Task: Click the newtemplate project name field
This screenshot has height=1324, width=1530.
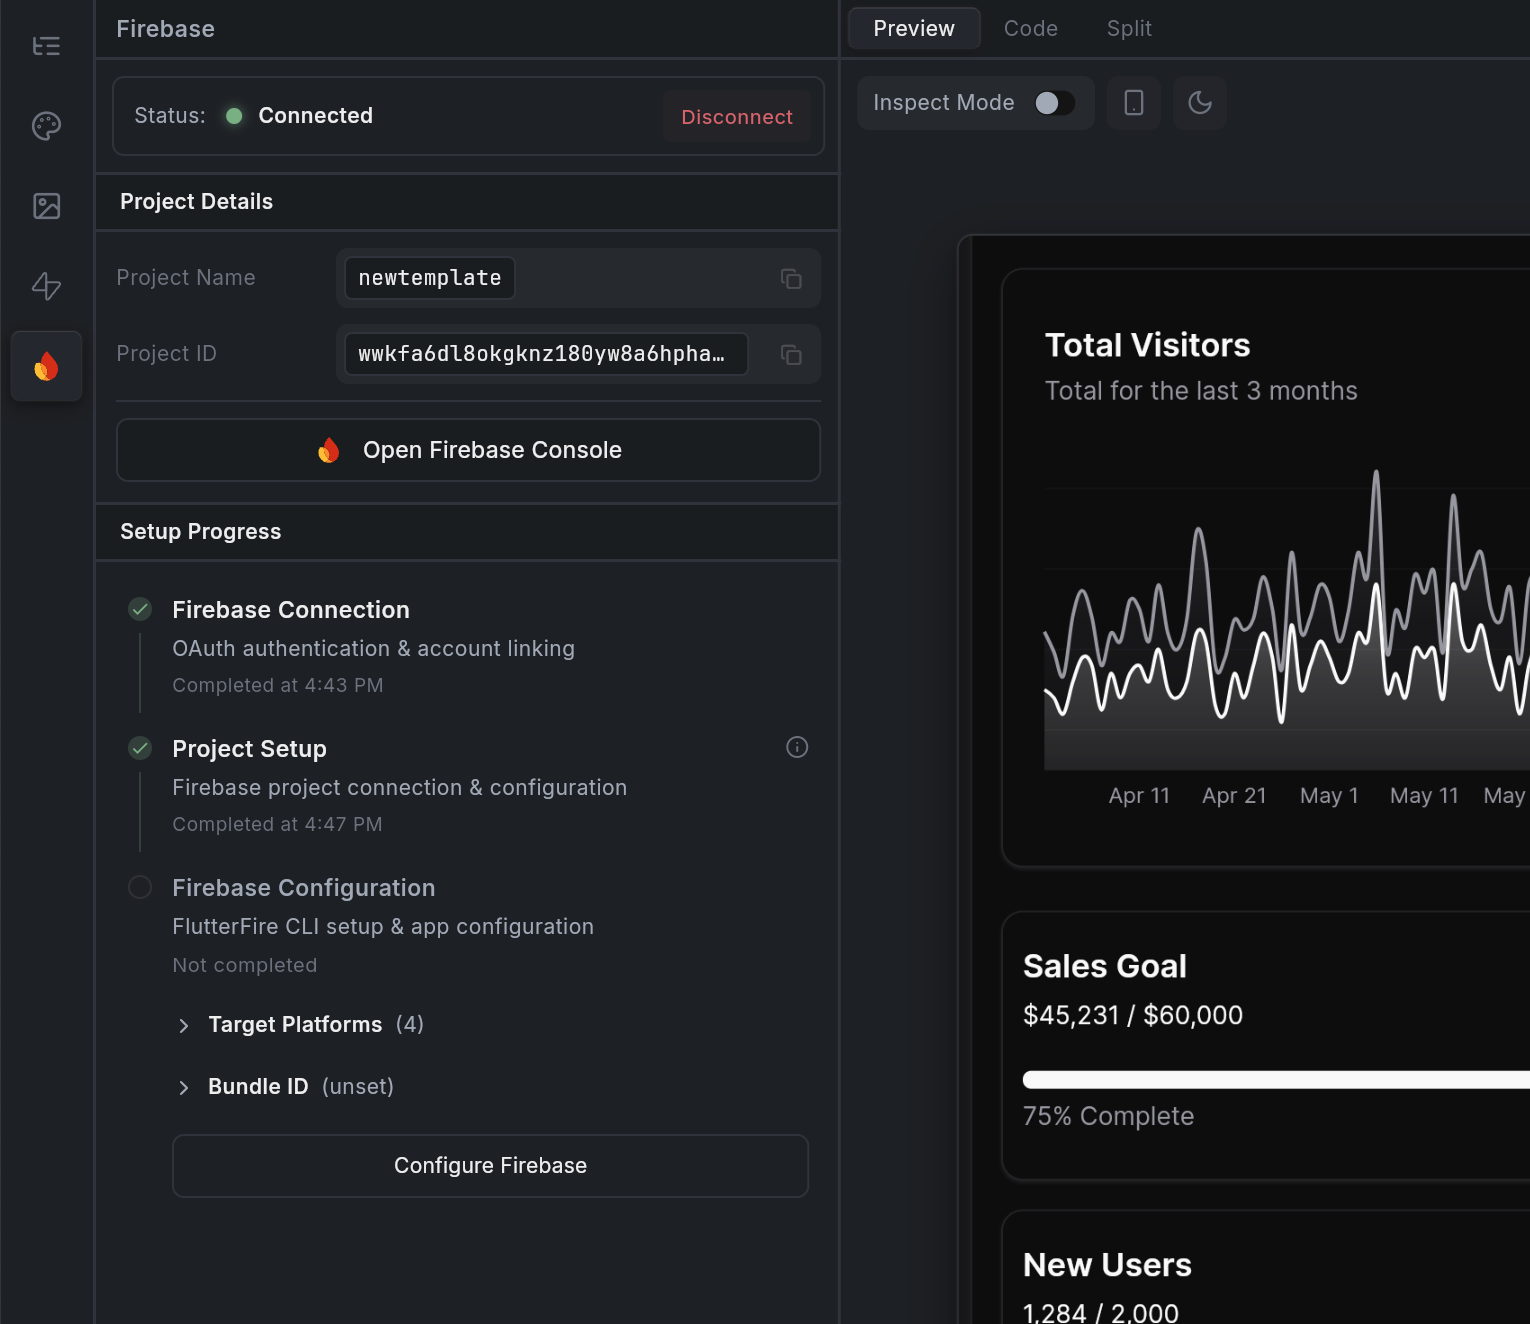Action: pos(430,278)
